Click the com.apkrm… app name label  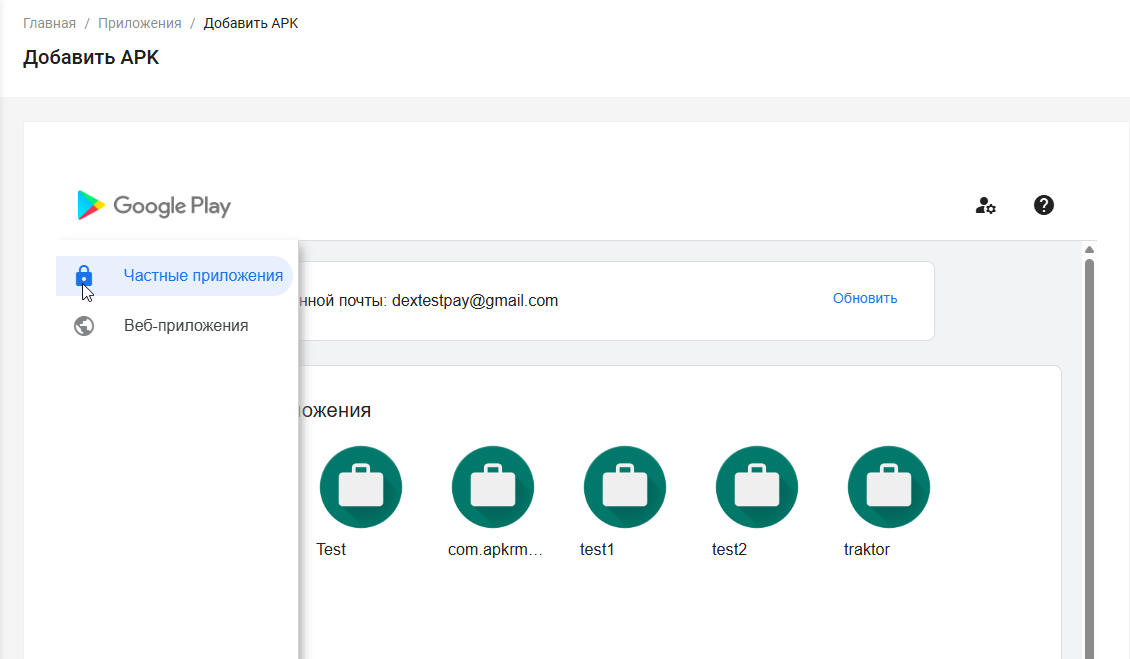(x=495, y=549)
